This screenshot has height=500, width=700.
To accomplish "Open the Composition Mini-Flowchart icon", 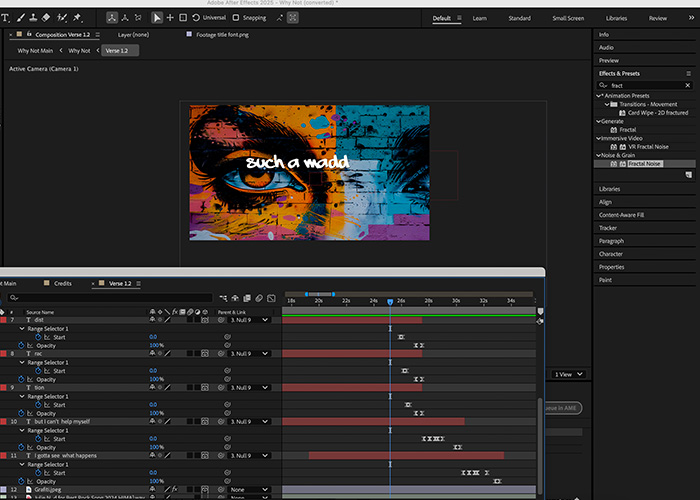I will click(x=223, y=298).
